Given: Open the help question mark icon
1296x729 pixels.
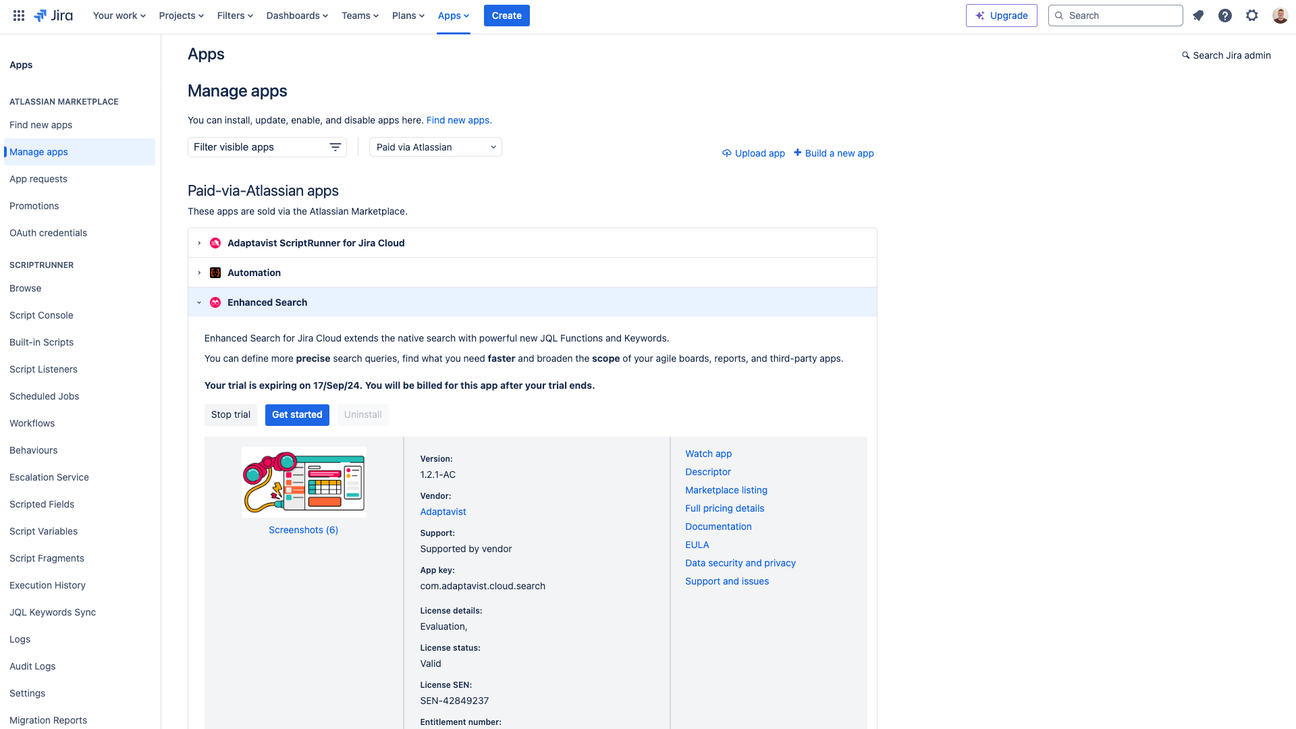Looking at the screenshot, I should [x=1225, y=15].
